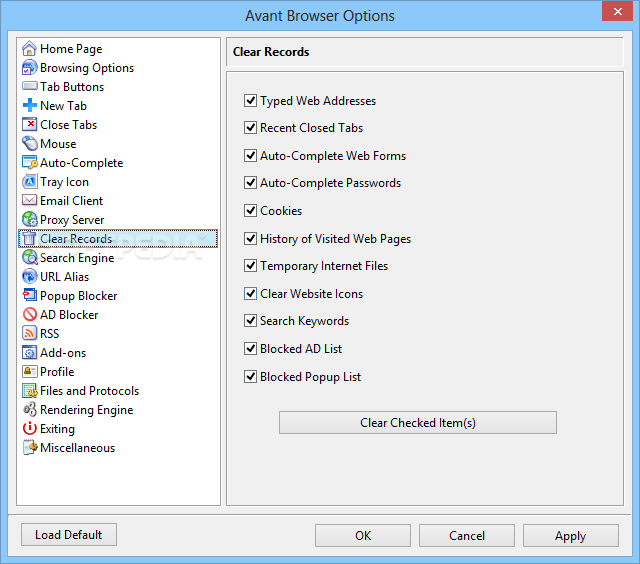Select the URL Alias category label

click(x=64, y=277)
